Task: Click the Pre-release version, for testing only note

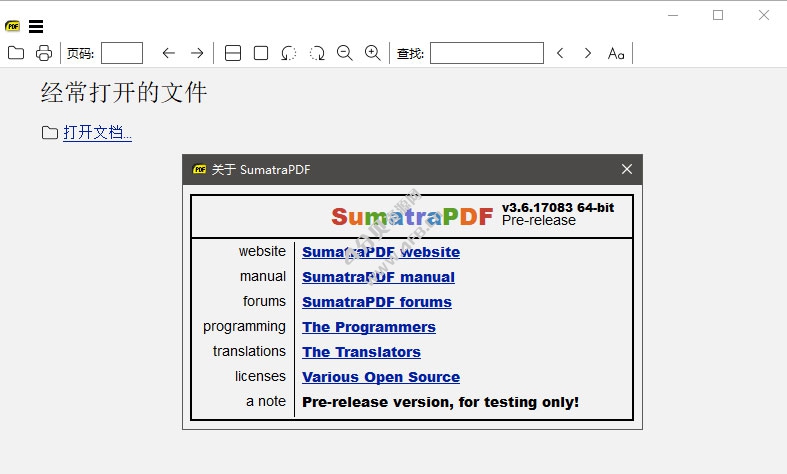Action: (440, 402)
